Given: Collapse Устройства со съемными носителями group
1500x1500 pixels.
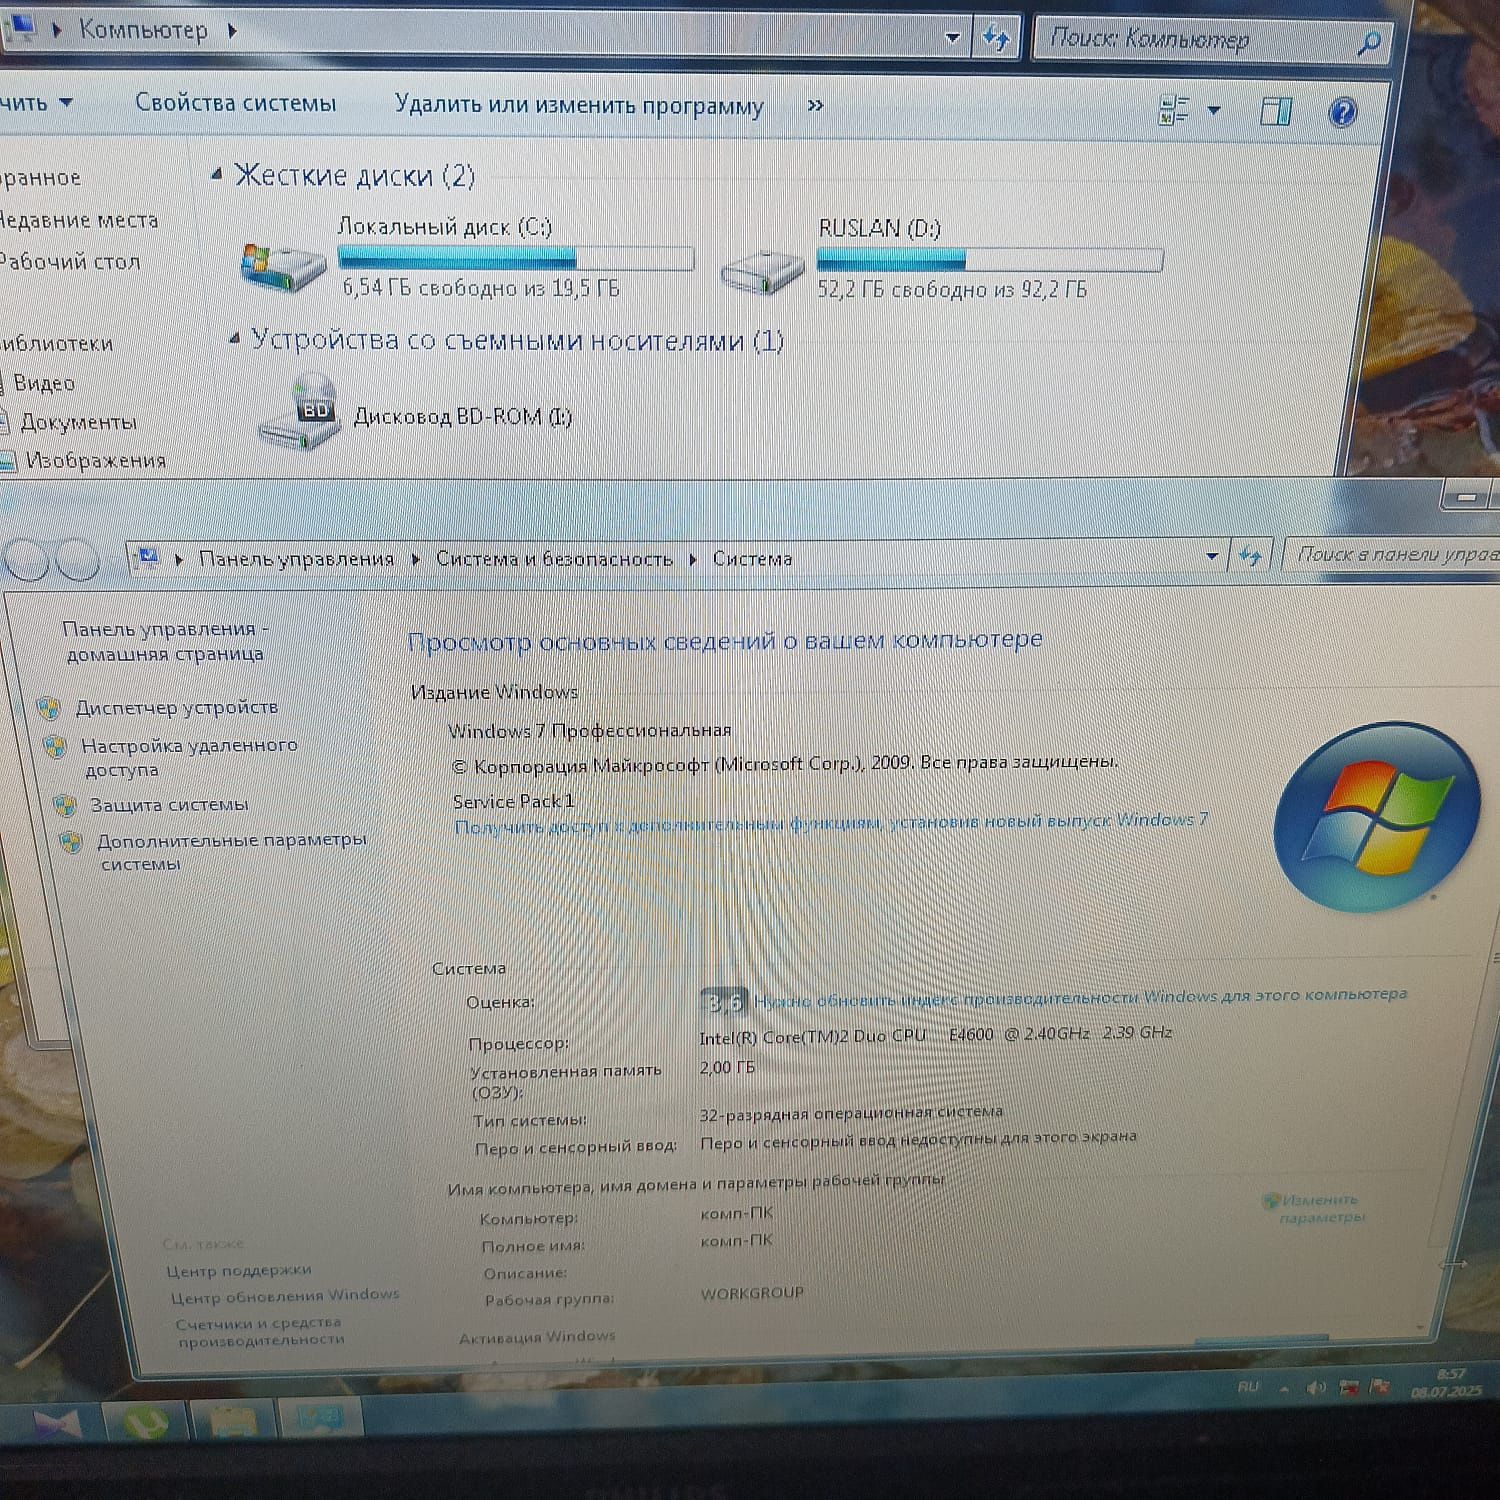Looking at the screenshot, I should 234,340.
